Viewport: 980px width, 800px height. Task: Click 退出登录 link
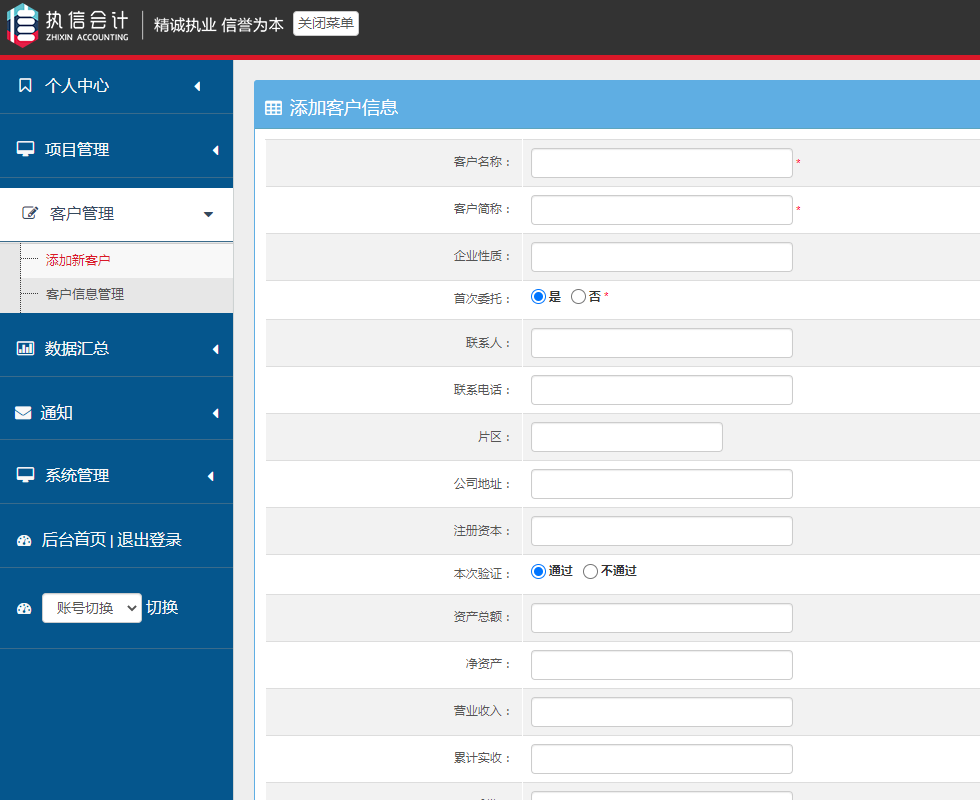click(x=149, y=539)
